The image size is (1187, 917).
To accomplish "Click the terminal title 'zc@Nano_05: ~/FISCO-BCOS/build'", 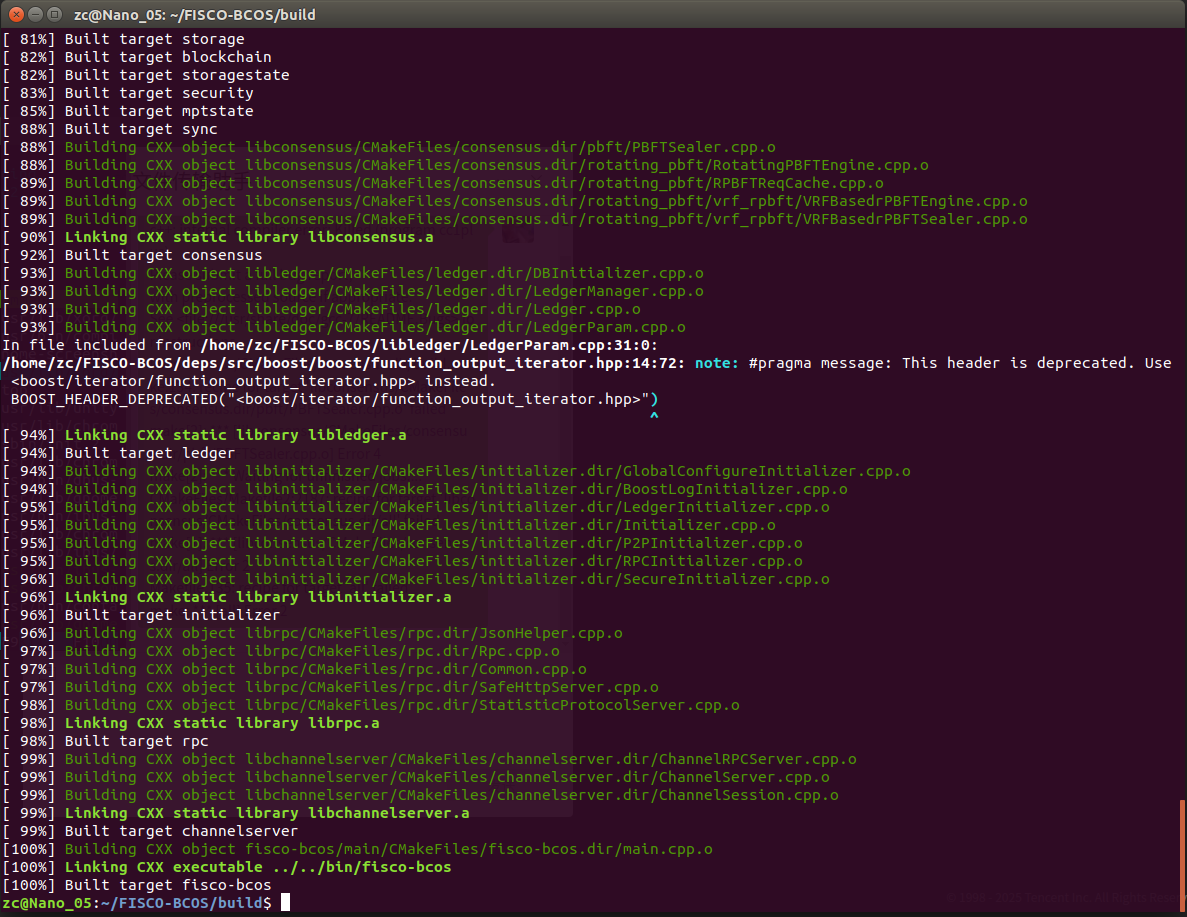I will tap(195, 14).
